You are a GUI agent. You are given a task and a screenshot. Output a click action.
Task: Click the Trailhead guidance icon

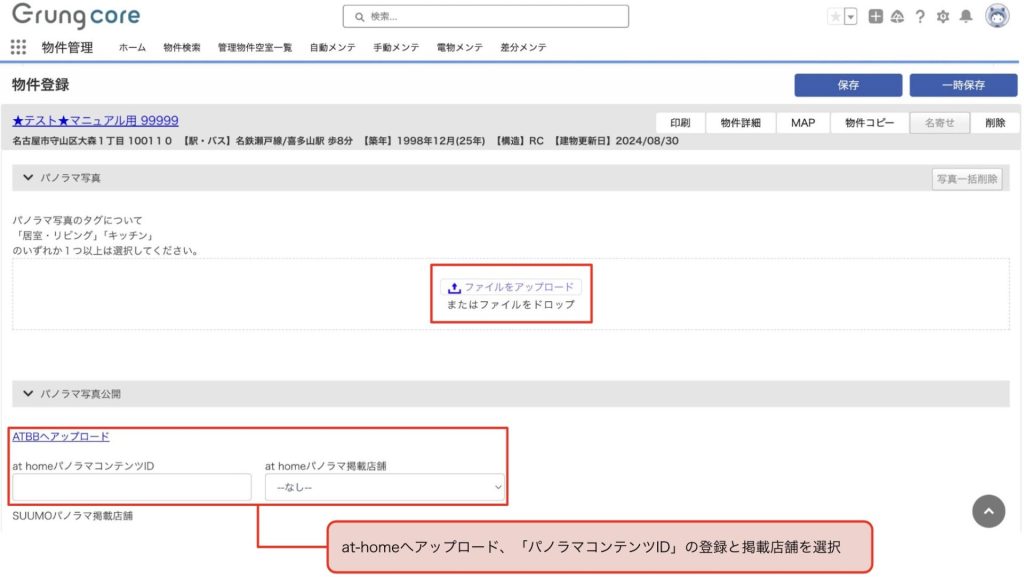click(897, 16)
